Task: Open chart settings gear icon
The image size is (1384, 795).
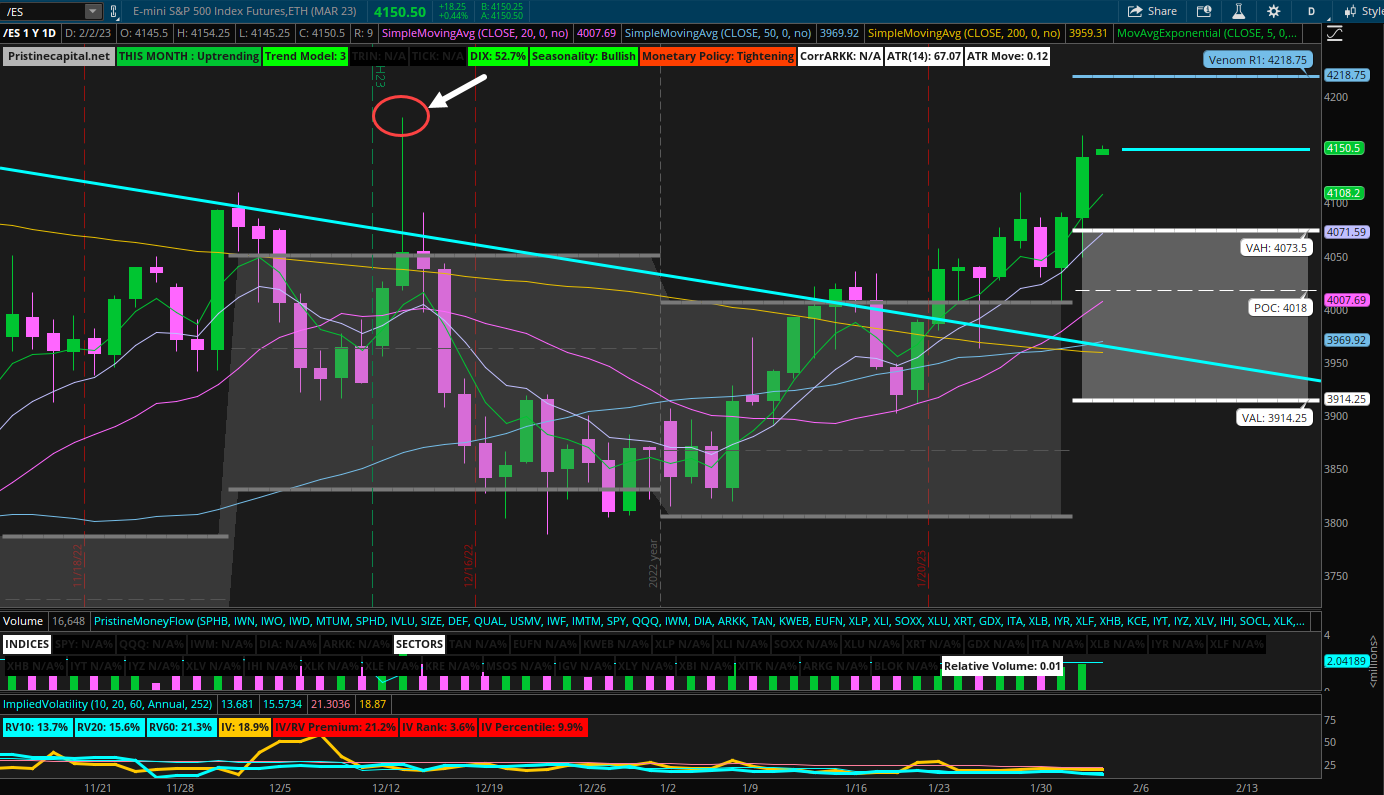Action: tap(1273, 11)
